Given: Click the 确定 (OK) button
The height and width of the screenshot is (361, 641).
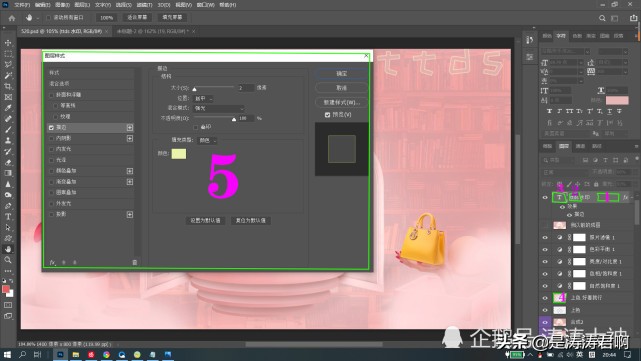Looking at the screenshot, I should 342,74.
